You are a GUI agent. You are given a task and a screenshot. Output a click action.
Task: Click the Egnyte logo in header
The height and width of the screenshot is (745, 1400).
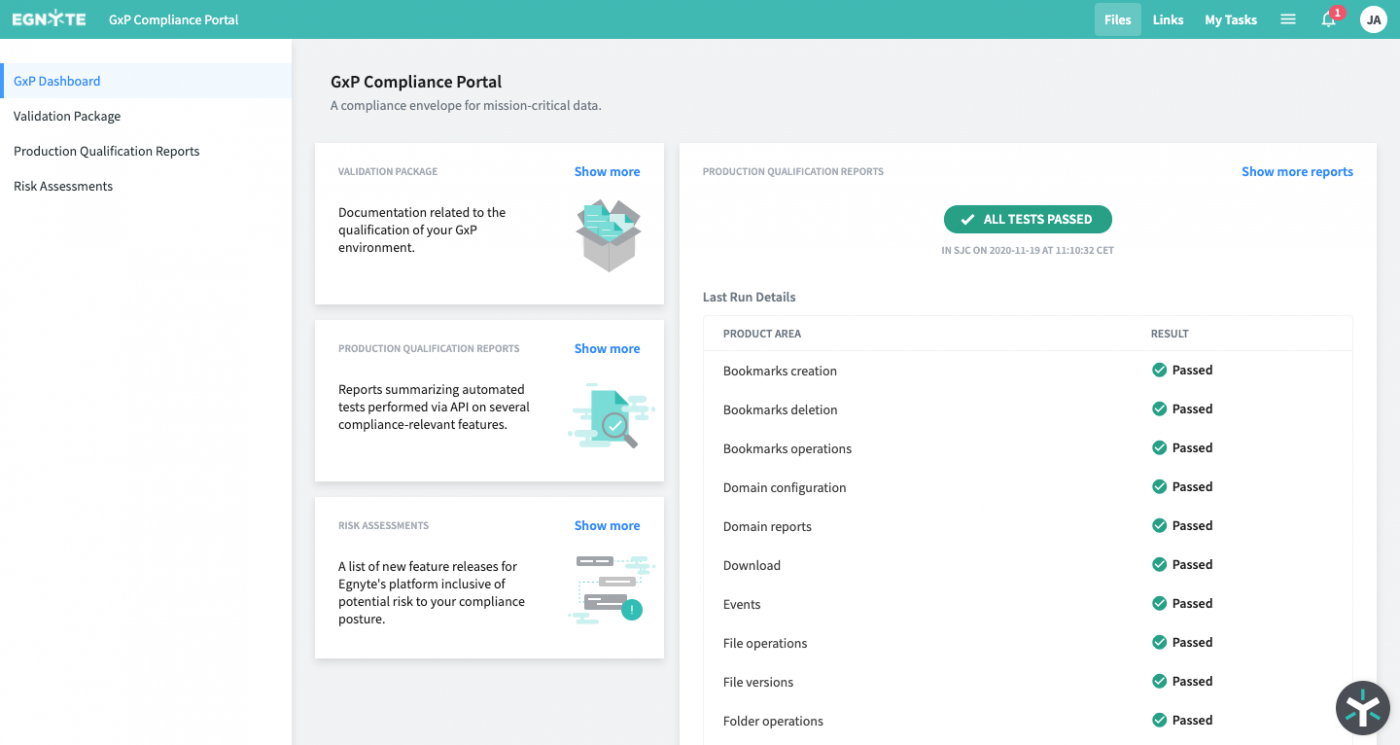[x=48, y=19]
